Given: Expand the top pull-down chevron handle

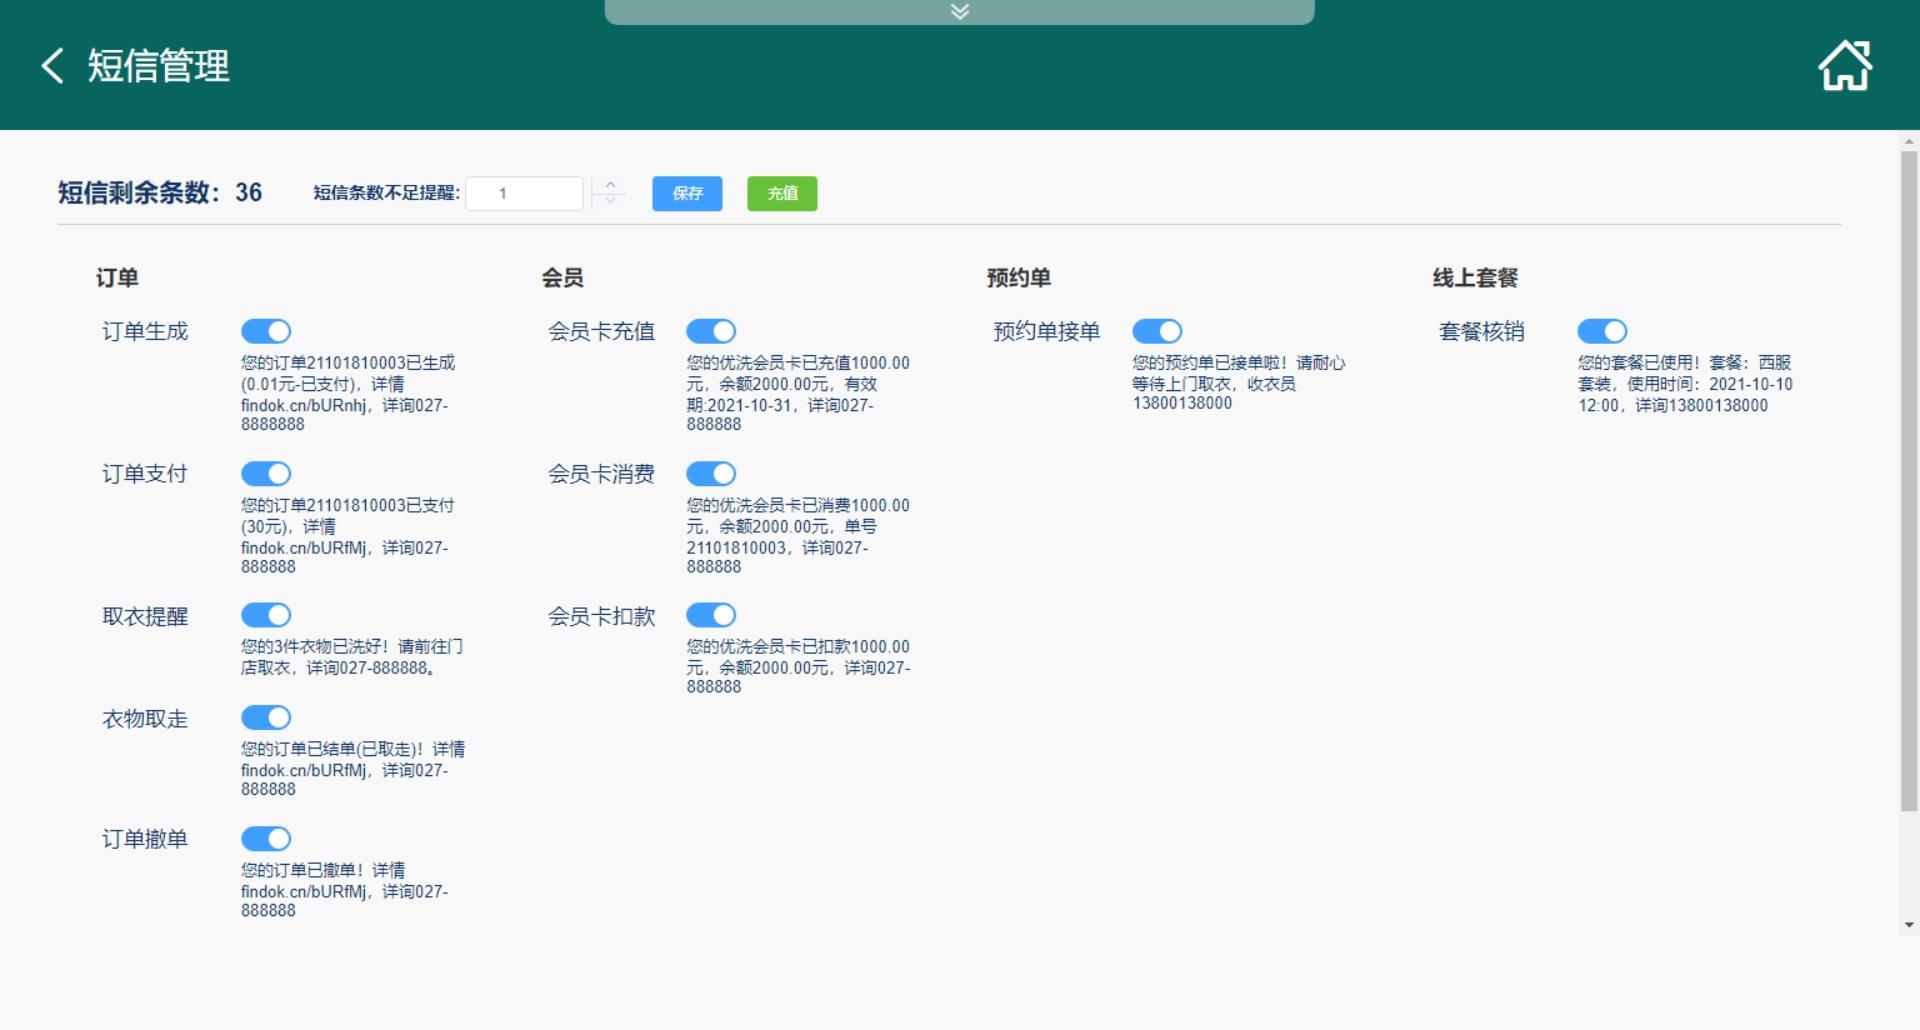Looking at the screenshot, I should click(959, 12).
